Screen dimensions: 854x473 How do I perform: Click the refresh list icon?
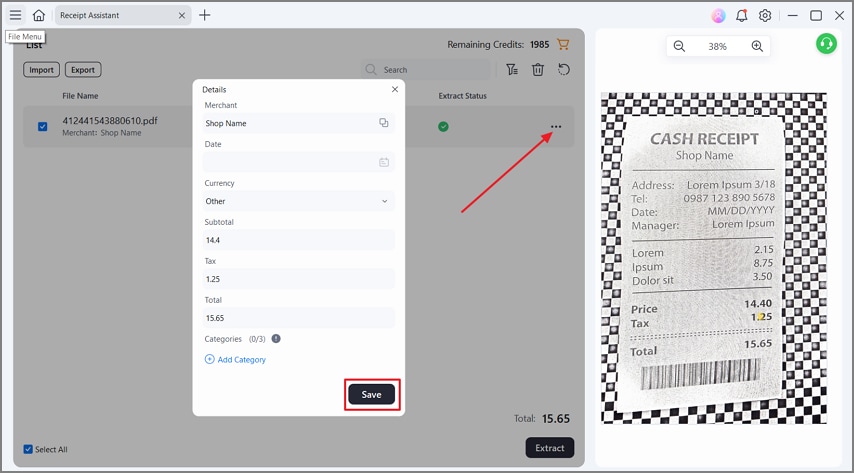tap(564, 70)
